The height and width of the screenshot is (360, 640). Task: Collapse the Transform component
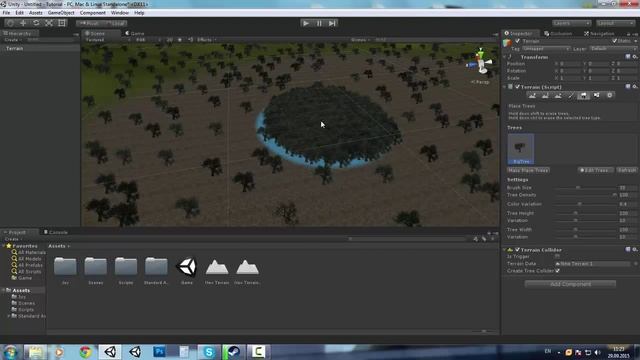pyautogui.click(x=505, y=57)
